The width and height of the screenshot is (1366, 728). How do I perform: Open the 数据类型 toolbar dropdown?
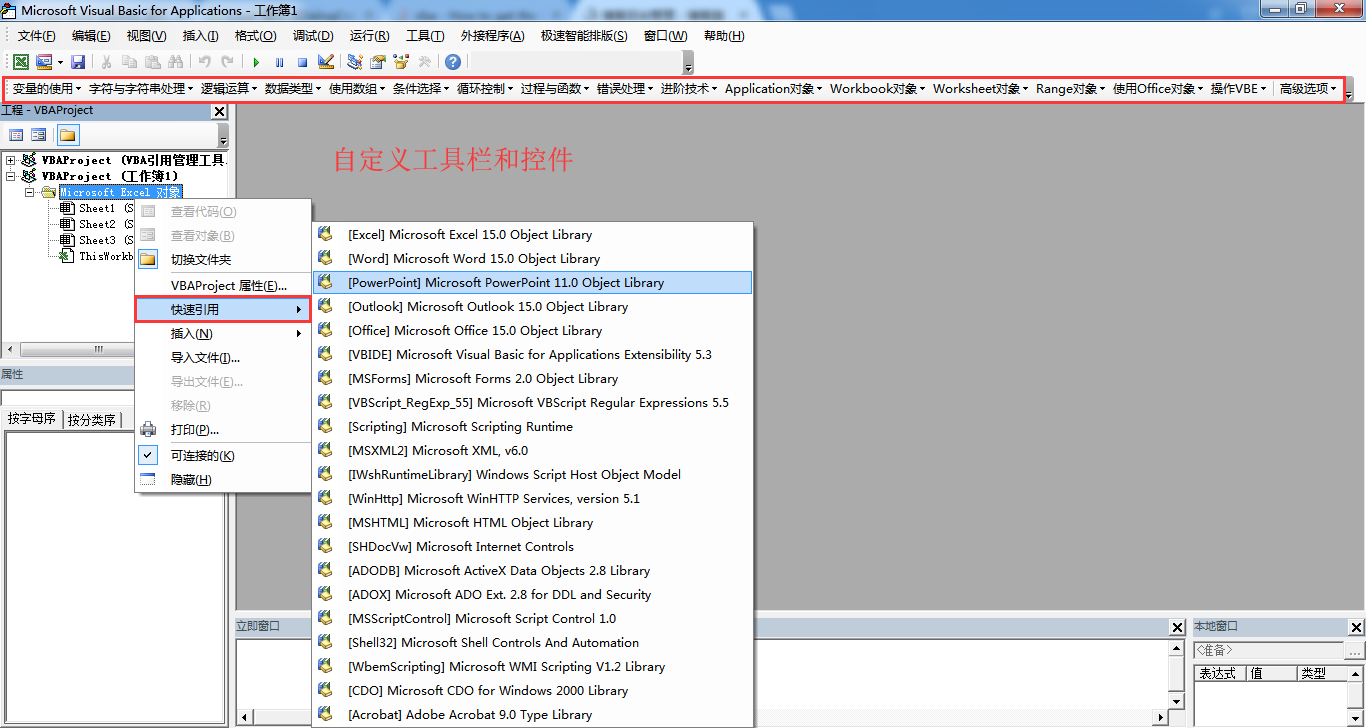(293, 89)
